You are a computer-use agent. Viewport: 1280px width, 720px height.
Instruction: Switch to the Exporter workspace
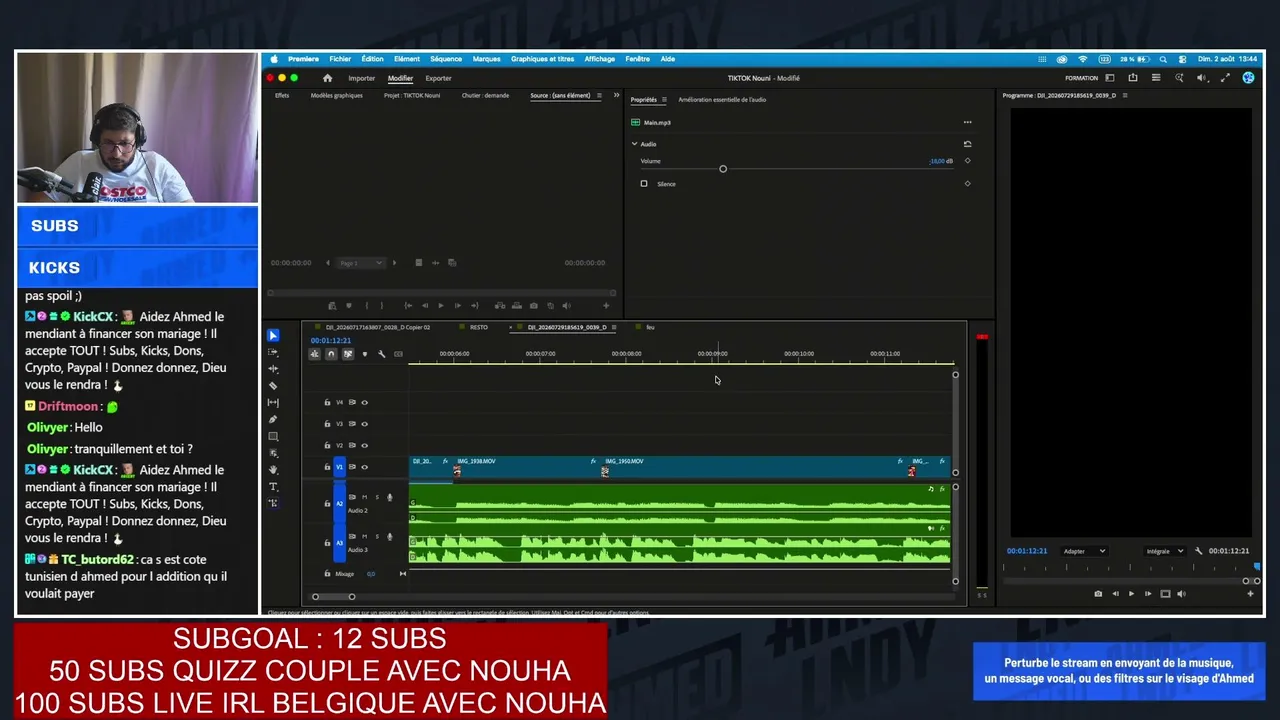[x=439, y=78]
